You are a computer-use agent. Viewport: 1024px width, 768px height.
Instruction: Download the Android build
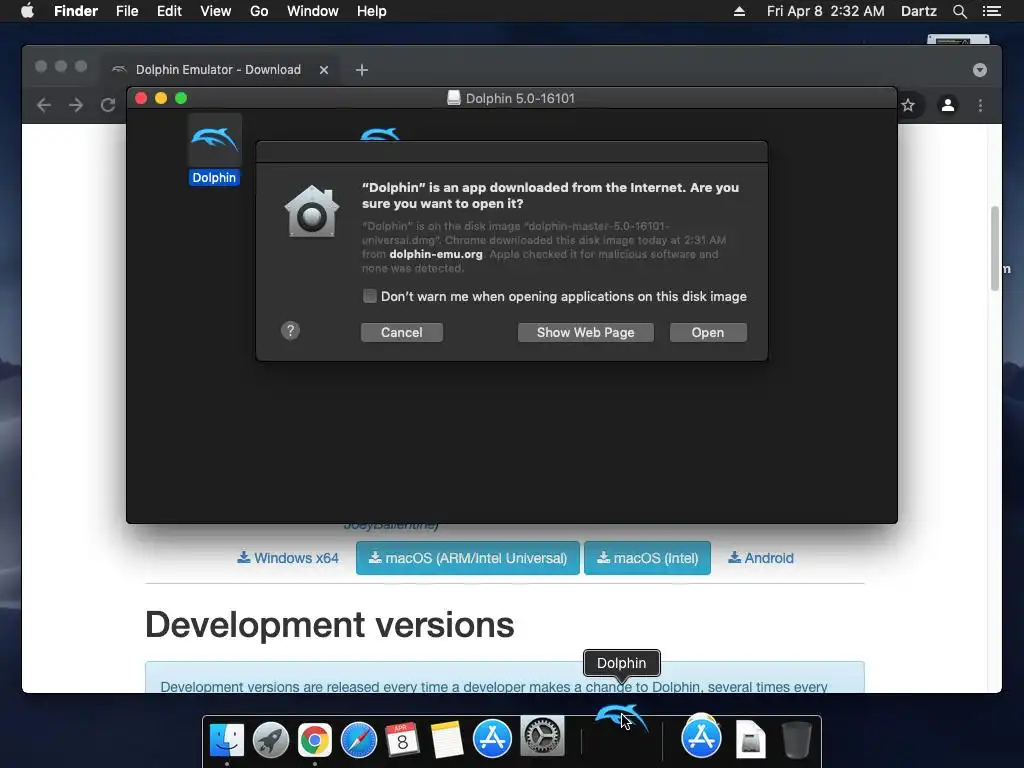761,558
